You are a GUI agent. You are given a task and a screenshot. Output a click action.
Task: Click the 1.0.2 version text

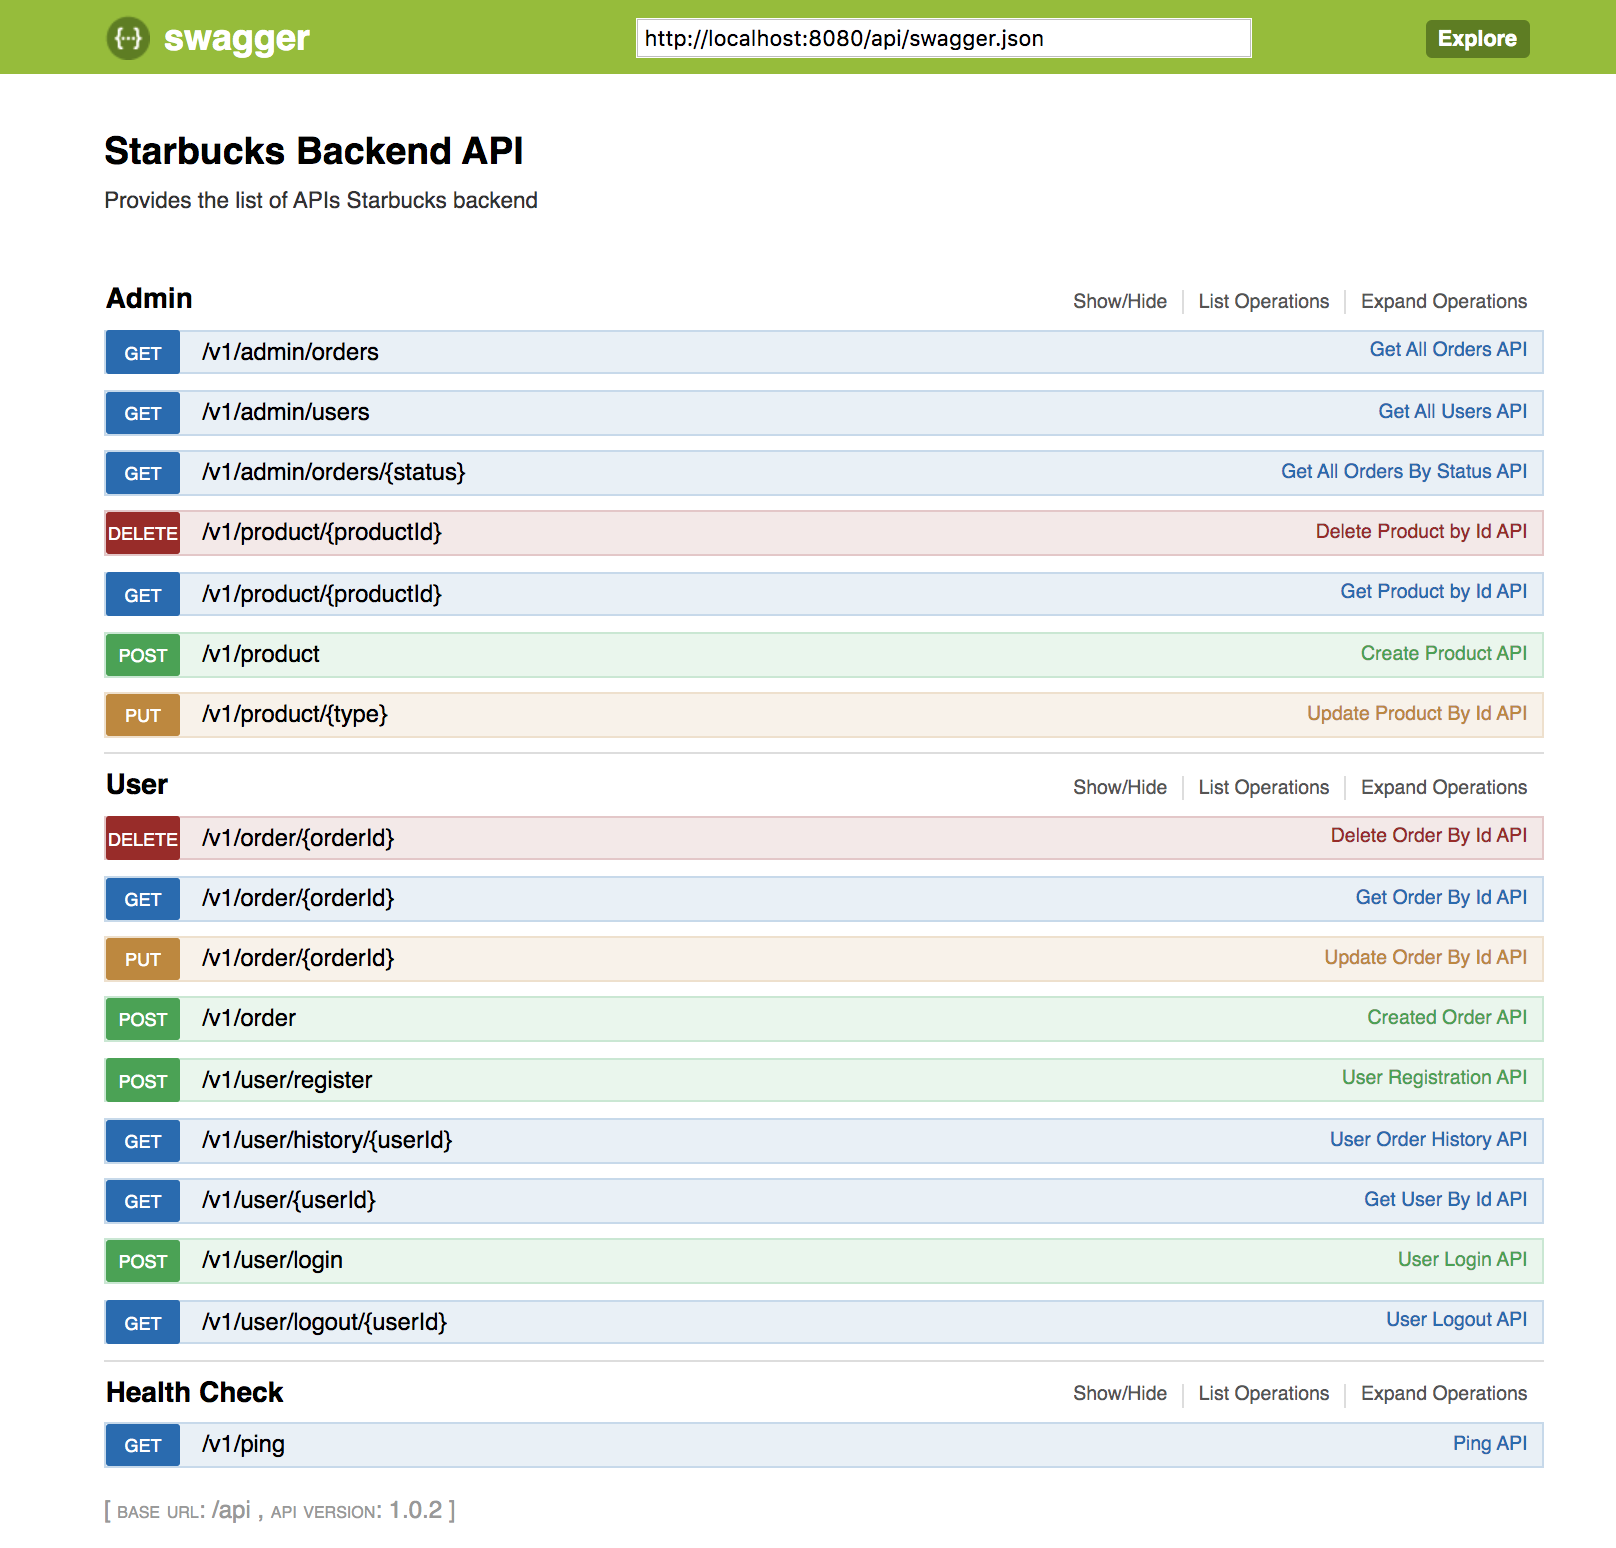415,1510
